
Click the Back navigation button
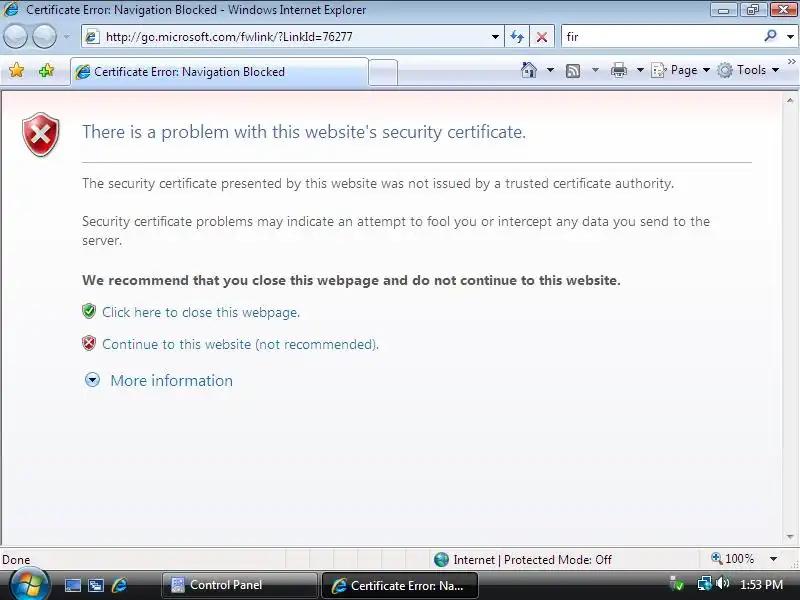[x=15, y=37]
